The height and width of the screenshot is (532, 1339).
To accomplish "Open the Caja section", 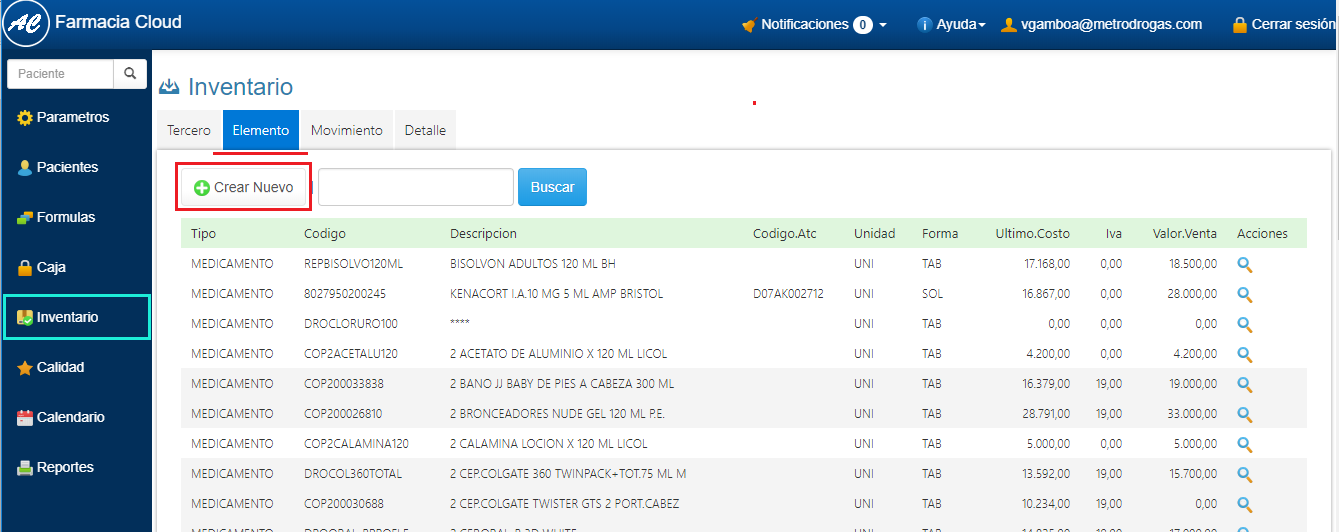I will click(x=50, y=267).
